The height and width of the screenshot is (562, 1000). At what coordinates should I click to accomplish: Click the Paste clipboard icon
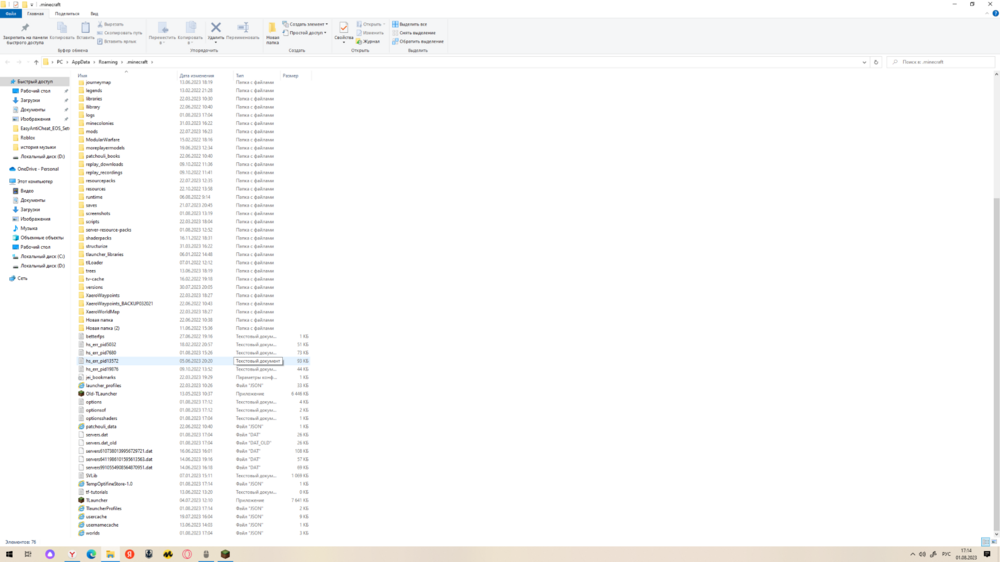click(x=85, y=27)
